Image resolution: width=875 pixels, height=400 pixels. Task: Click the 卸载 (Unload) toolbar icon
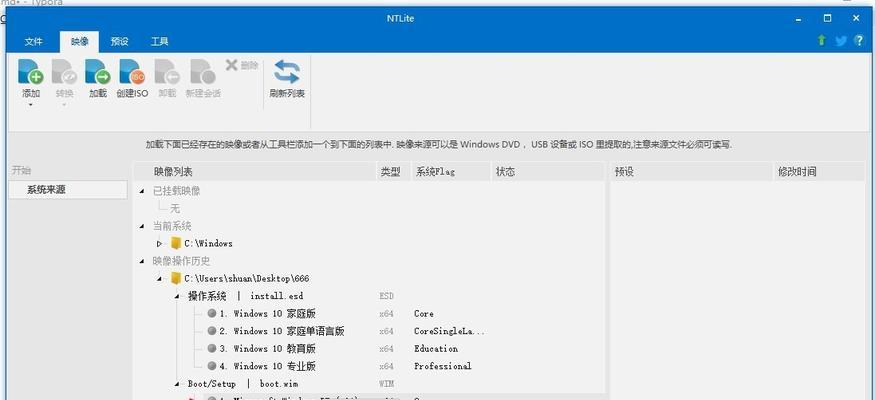(x=167, y=71)
